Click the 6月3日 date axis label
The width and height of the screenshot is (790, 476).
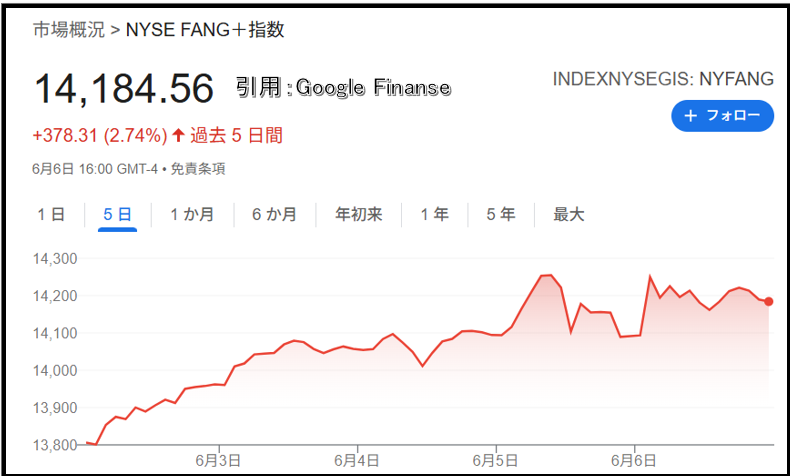coord(219,460)
